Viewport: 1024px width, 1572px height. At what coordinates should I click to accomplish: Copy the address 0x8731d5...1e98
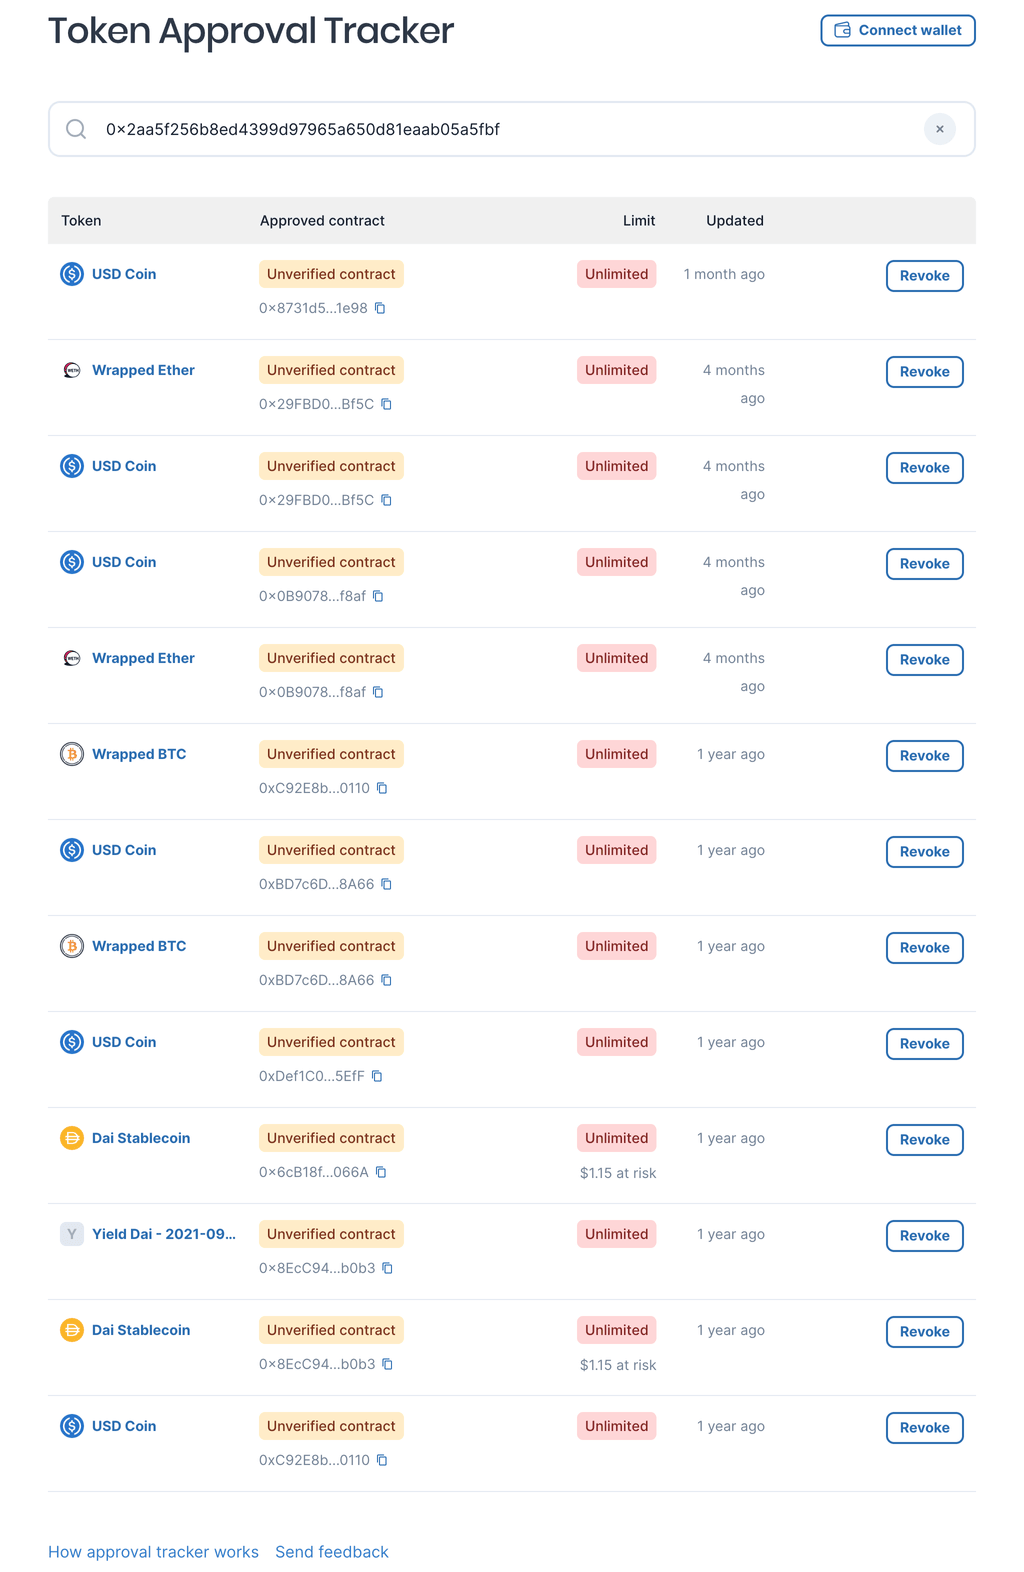point(379,308)
